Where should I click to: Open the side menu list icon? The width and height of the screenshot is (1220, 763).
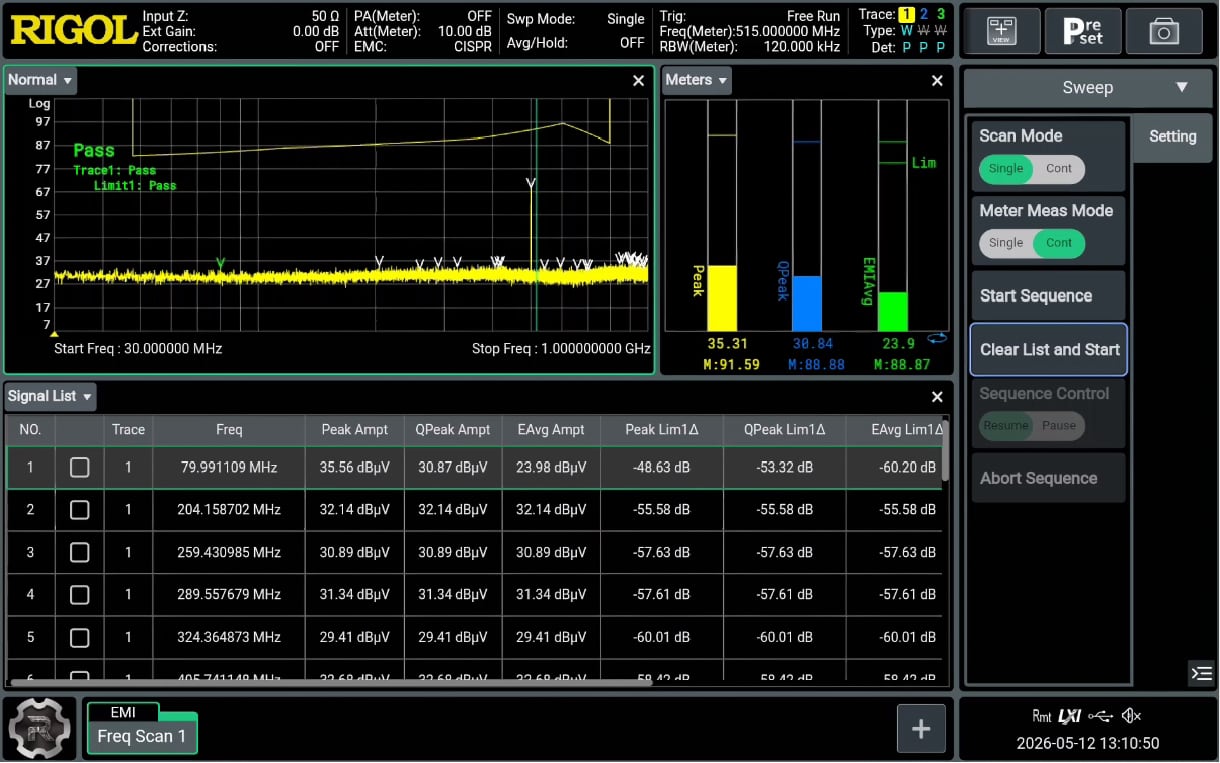(1201, 673)
